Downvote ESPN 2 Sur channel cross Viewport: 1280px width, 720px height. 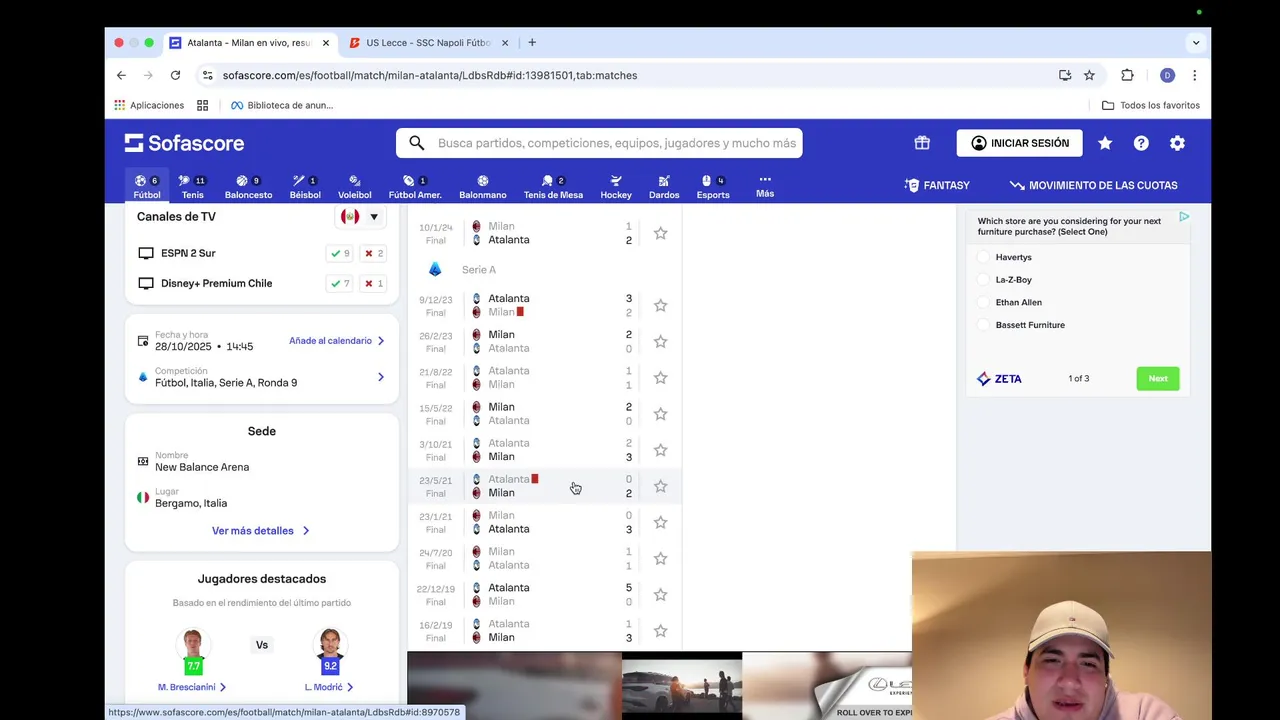[374, 253]
